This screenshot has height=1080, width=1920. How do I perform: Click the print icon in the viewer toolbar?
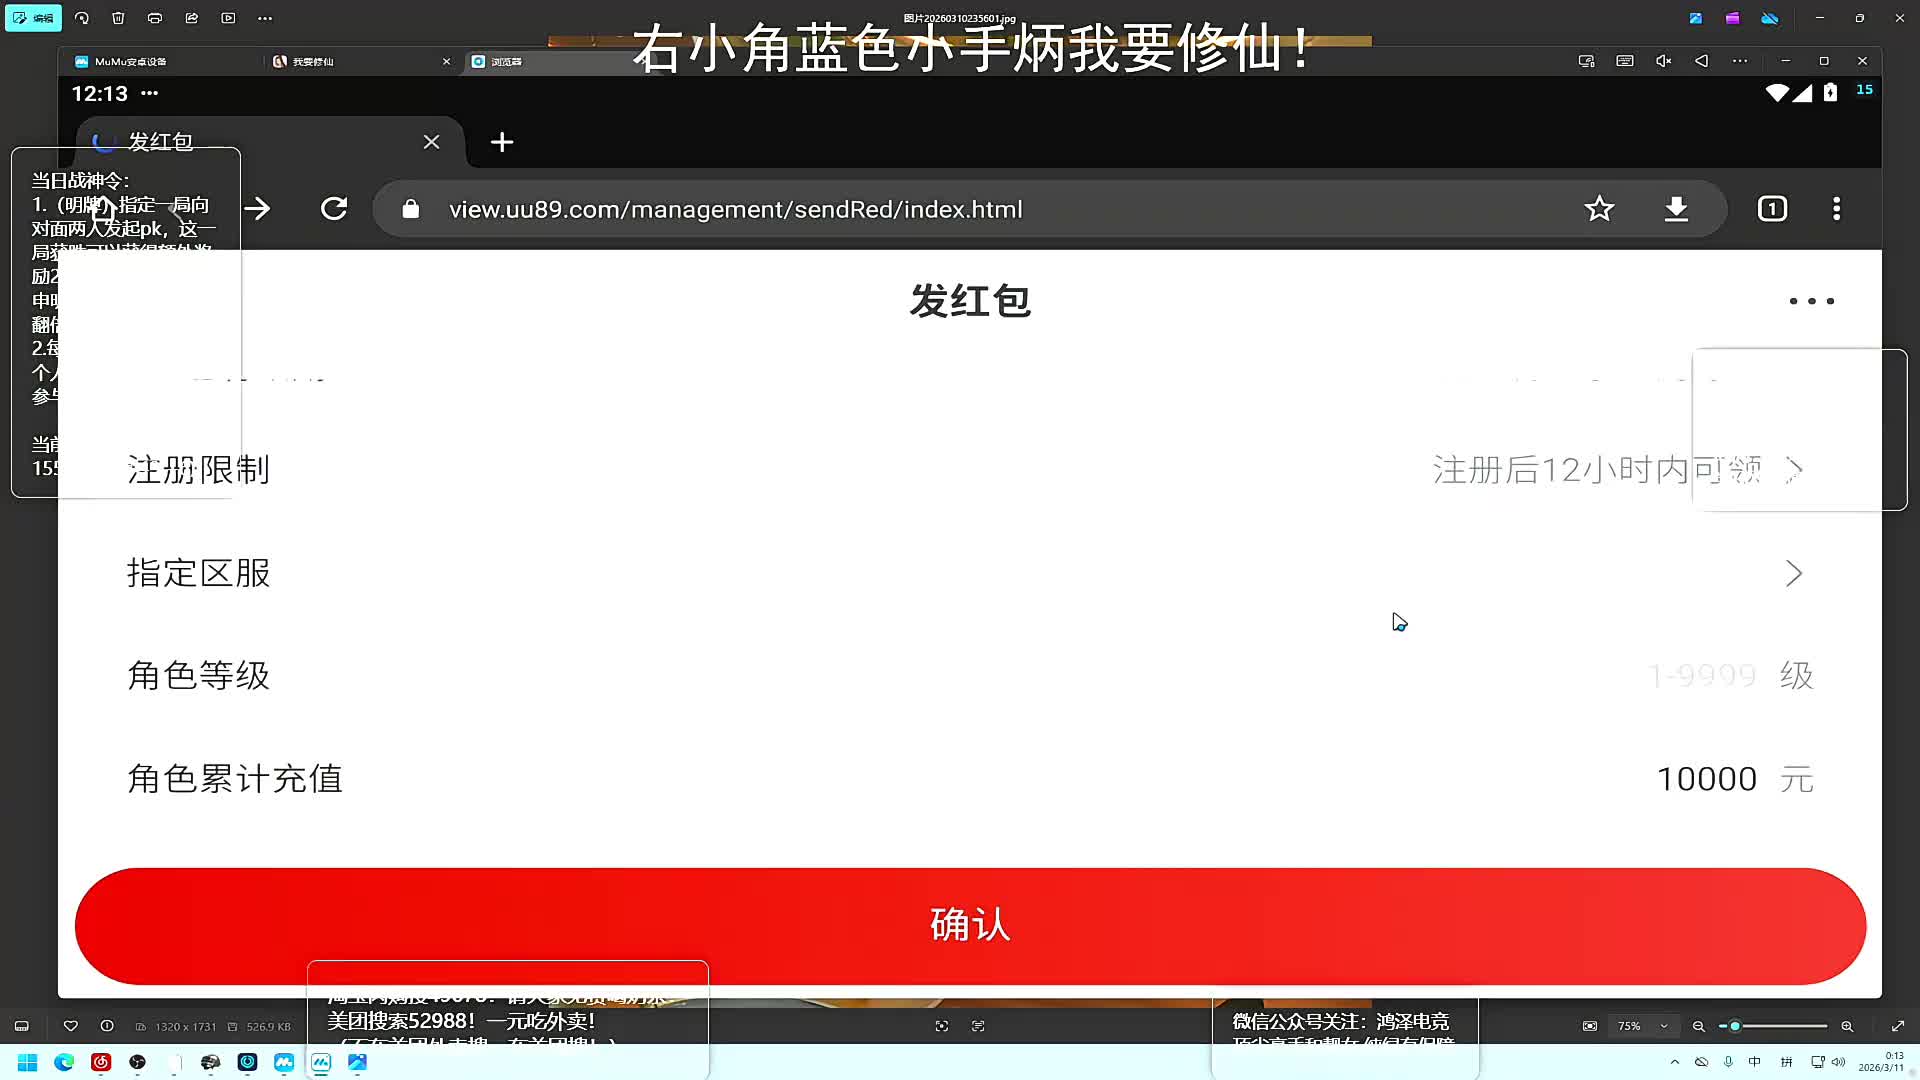click(155, 18)
